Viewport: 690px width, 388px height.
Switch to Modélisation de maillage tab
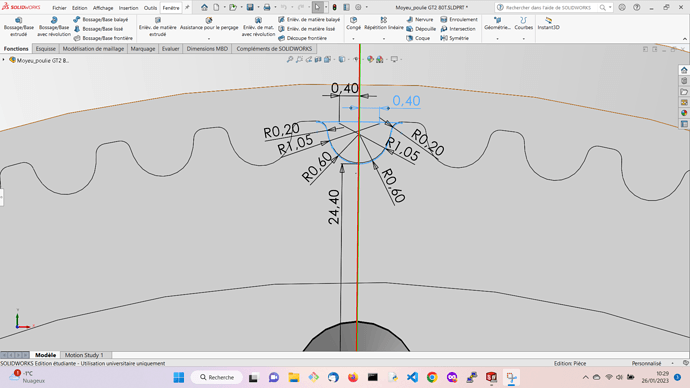pos(93,48)
